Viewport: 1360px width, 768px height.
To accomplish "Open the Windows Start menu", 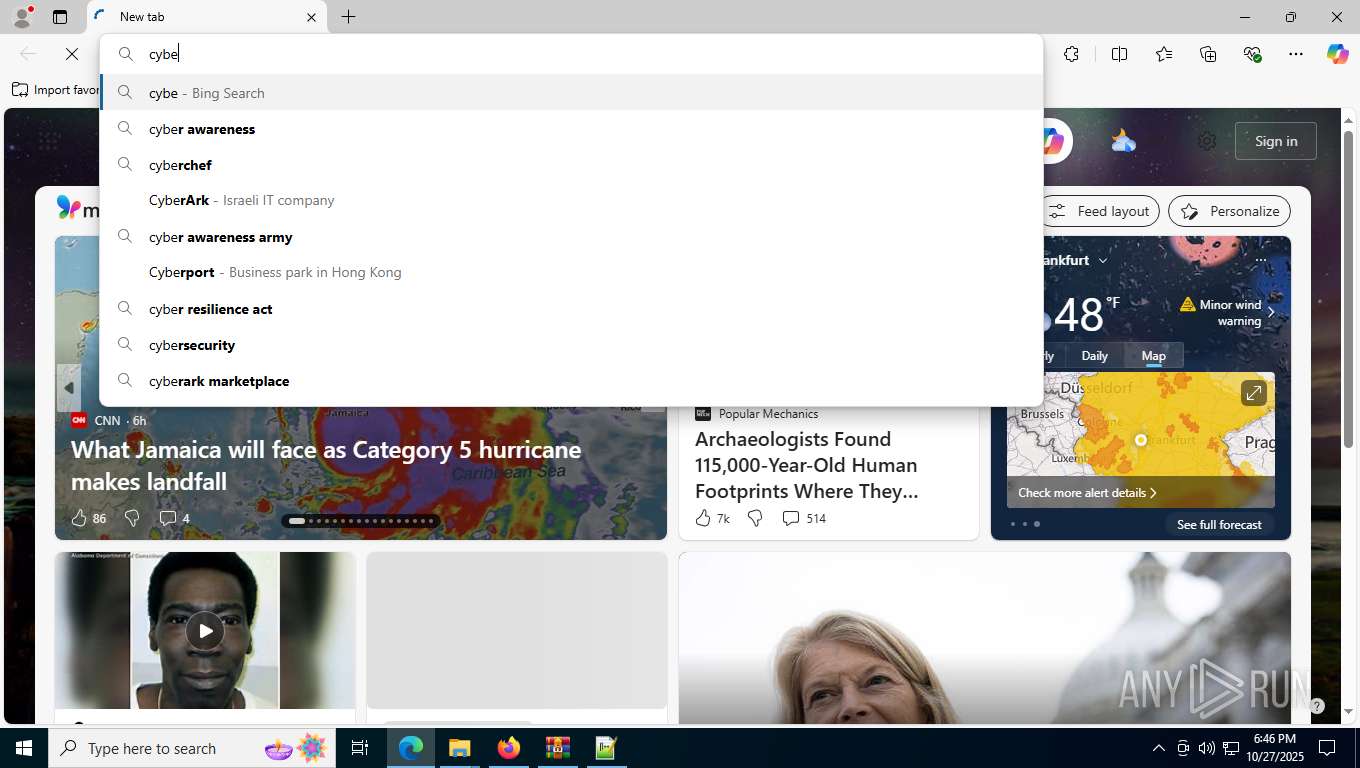I will click(24, 748).
